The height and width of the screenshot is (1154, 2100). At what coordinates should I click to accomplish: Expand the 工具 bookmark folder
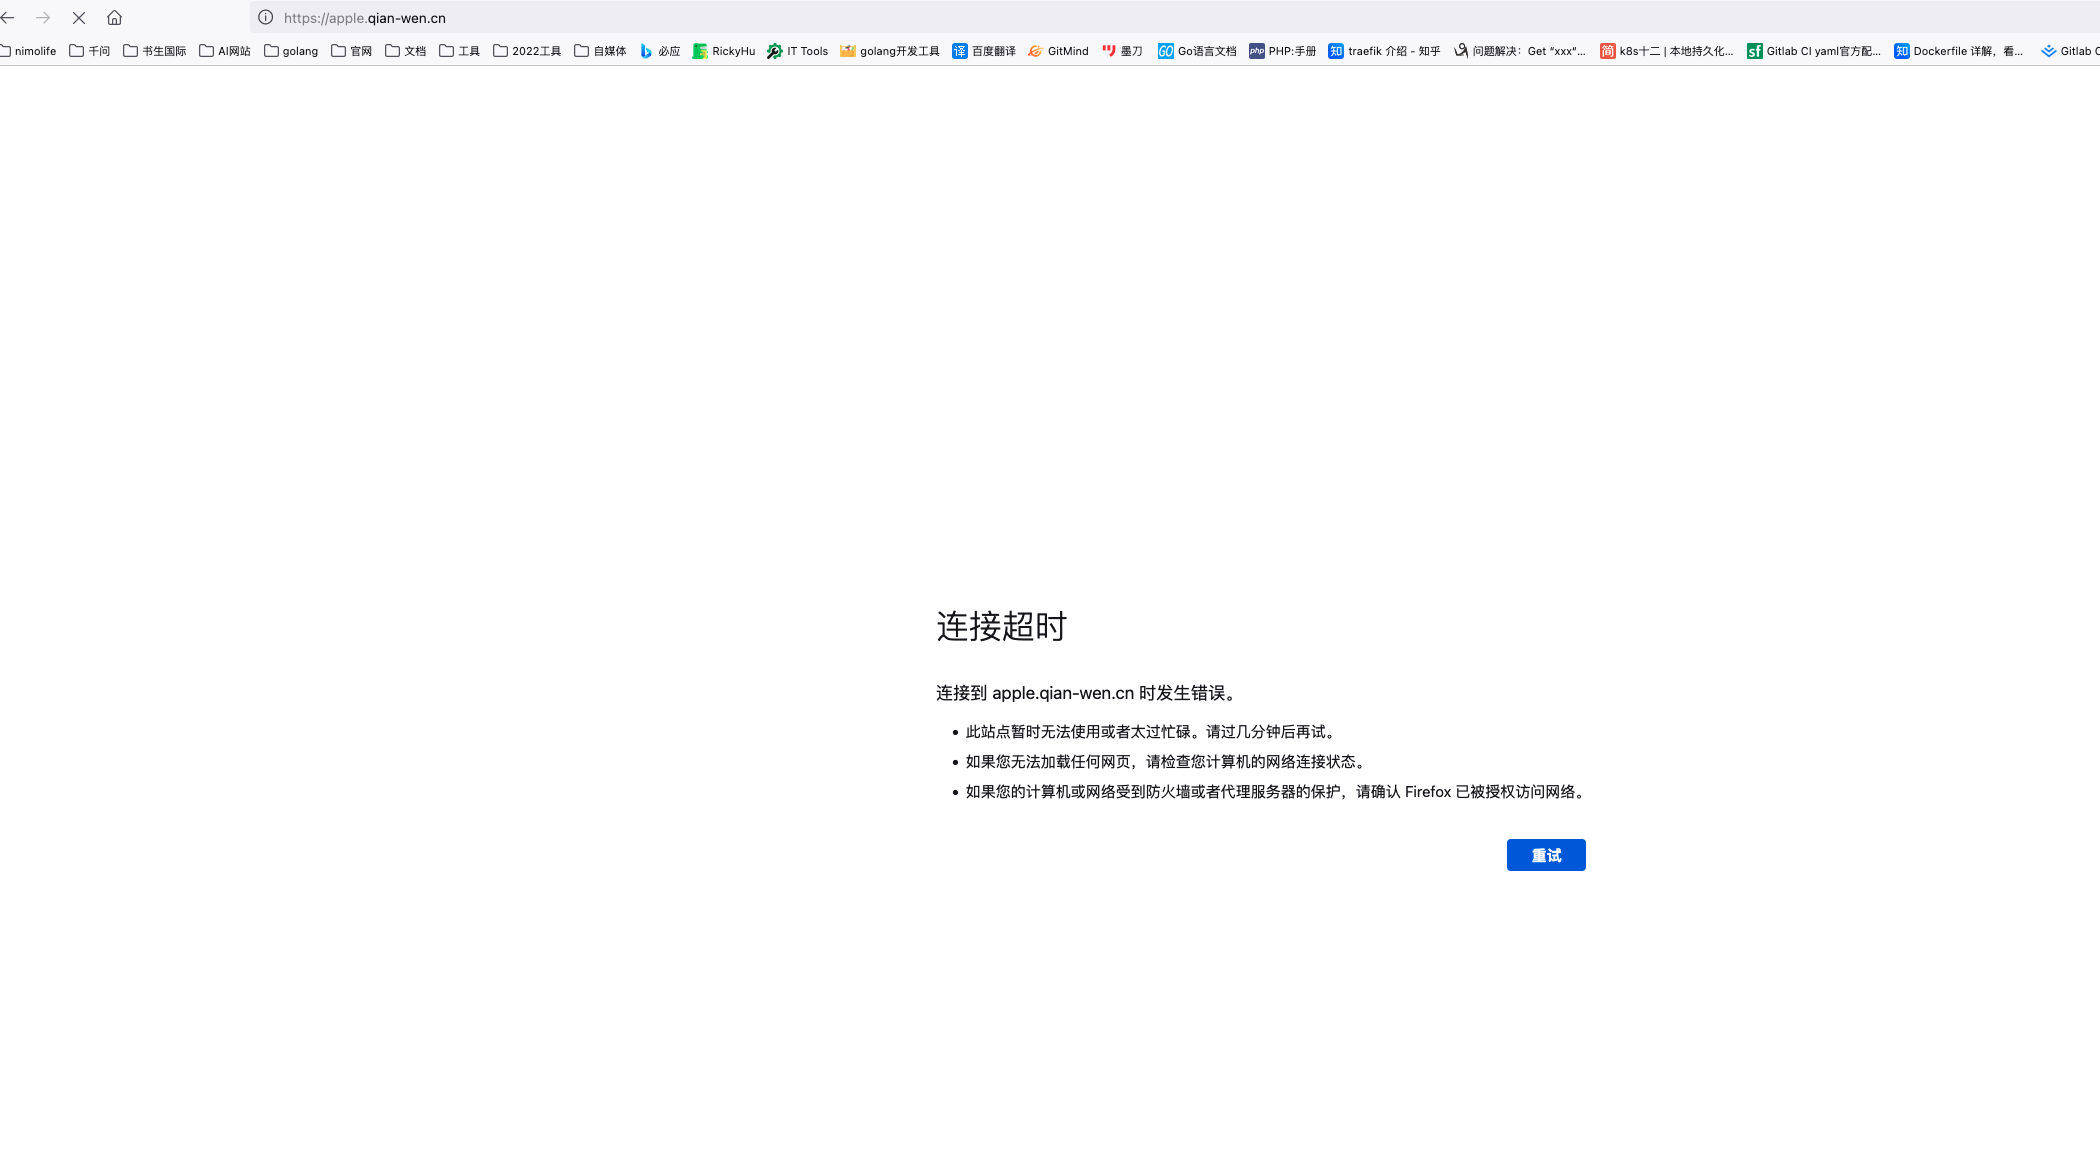click(x=459, y=51)
